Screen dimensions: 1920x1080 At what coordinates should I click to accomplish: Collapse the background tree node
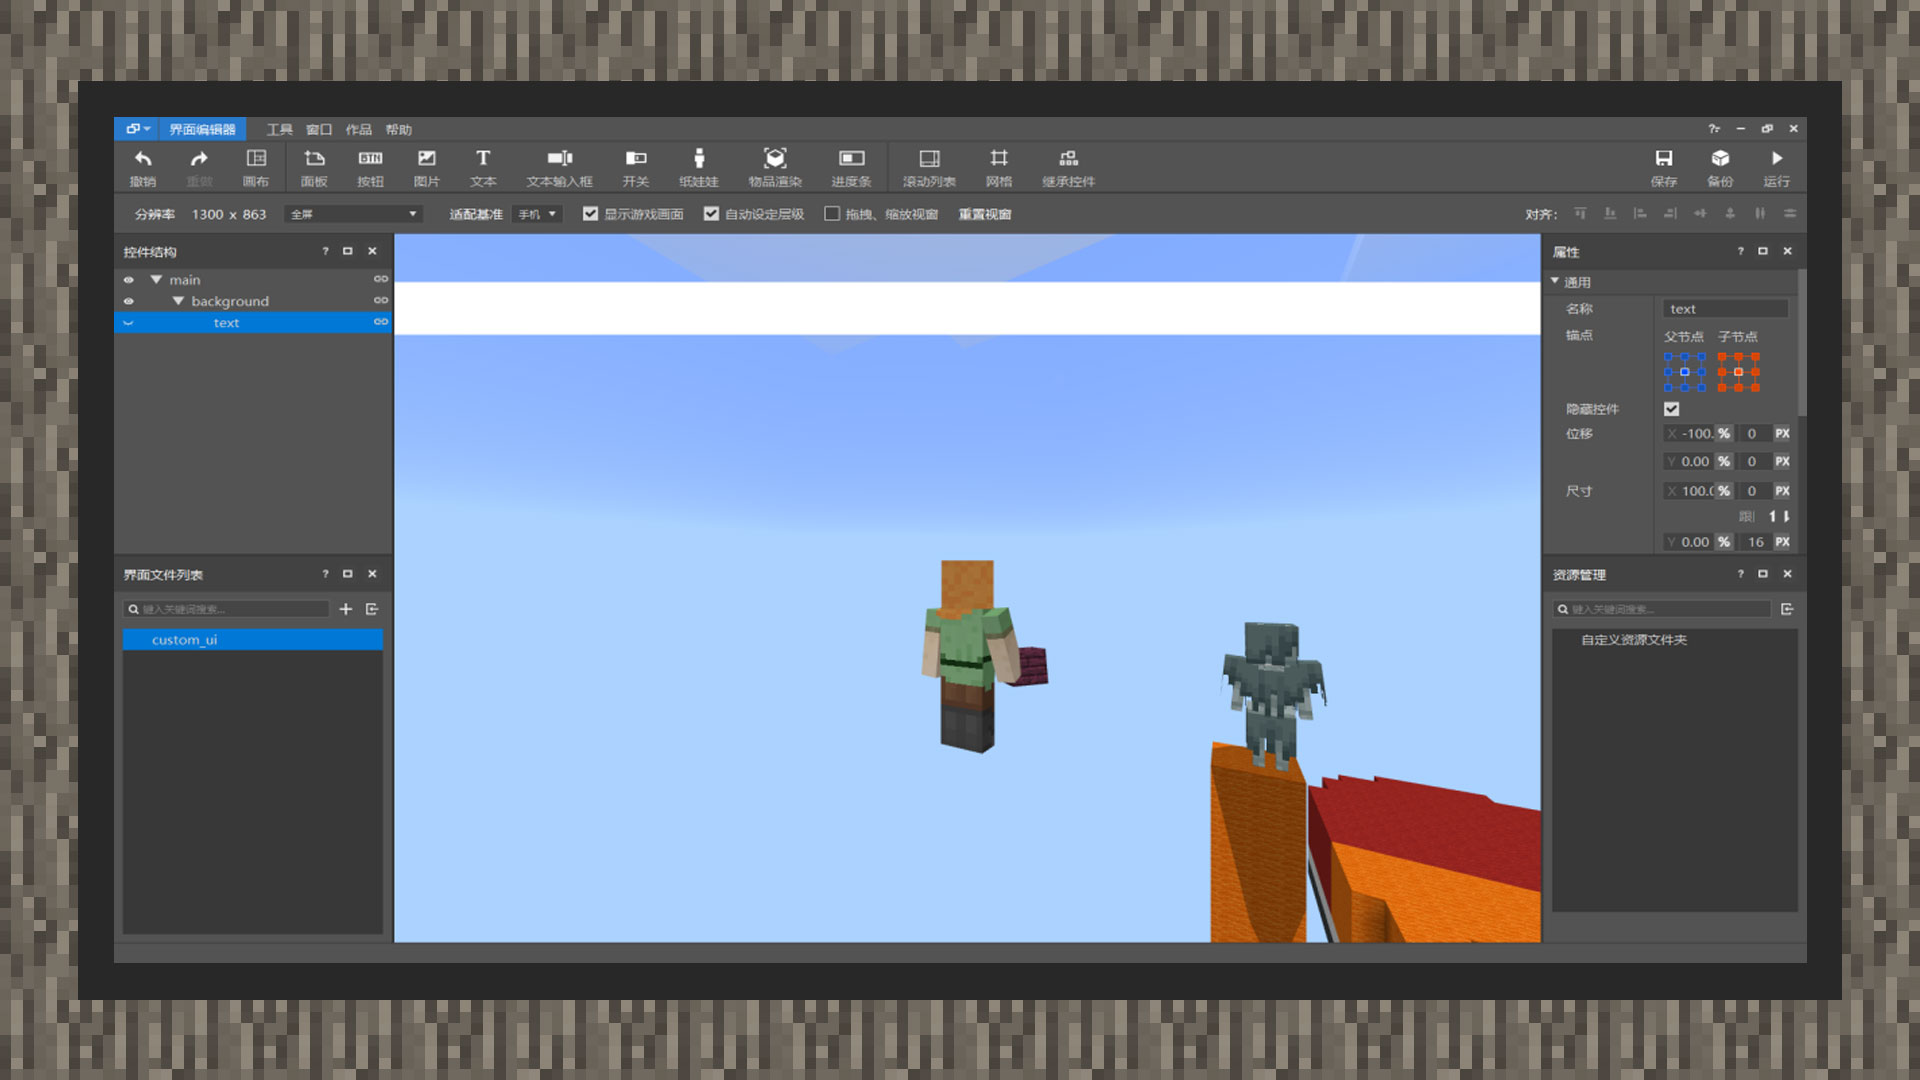178,301
